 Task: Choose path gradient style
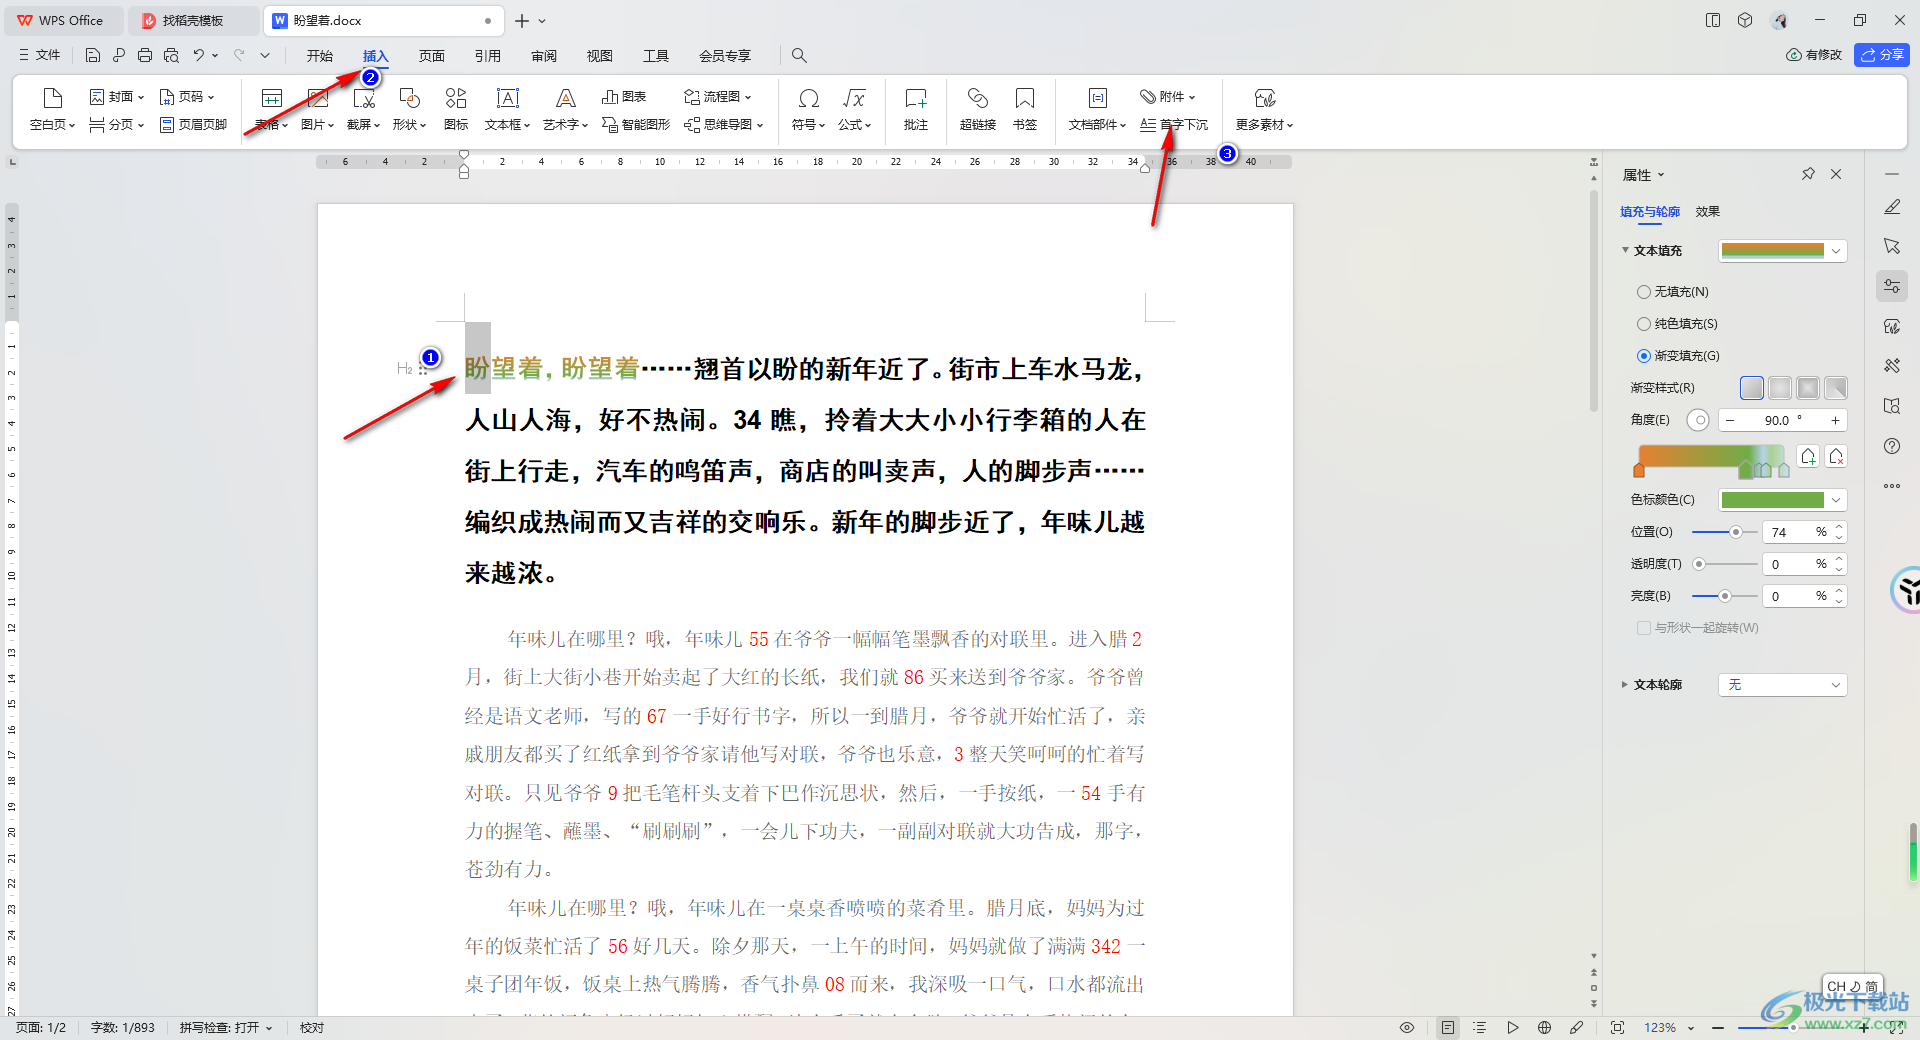click(1836, 388)
